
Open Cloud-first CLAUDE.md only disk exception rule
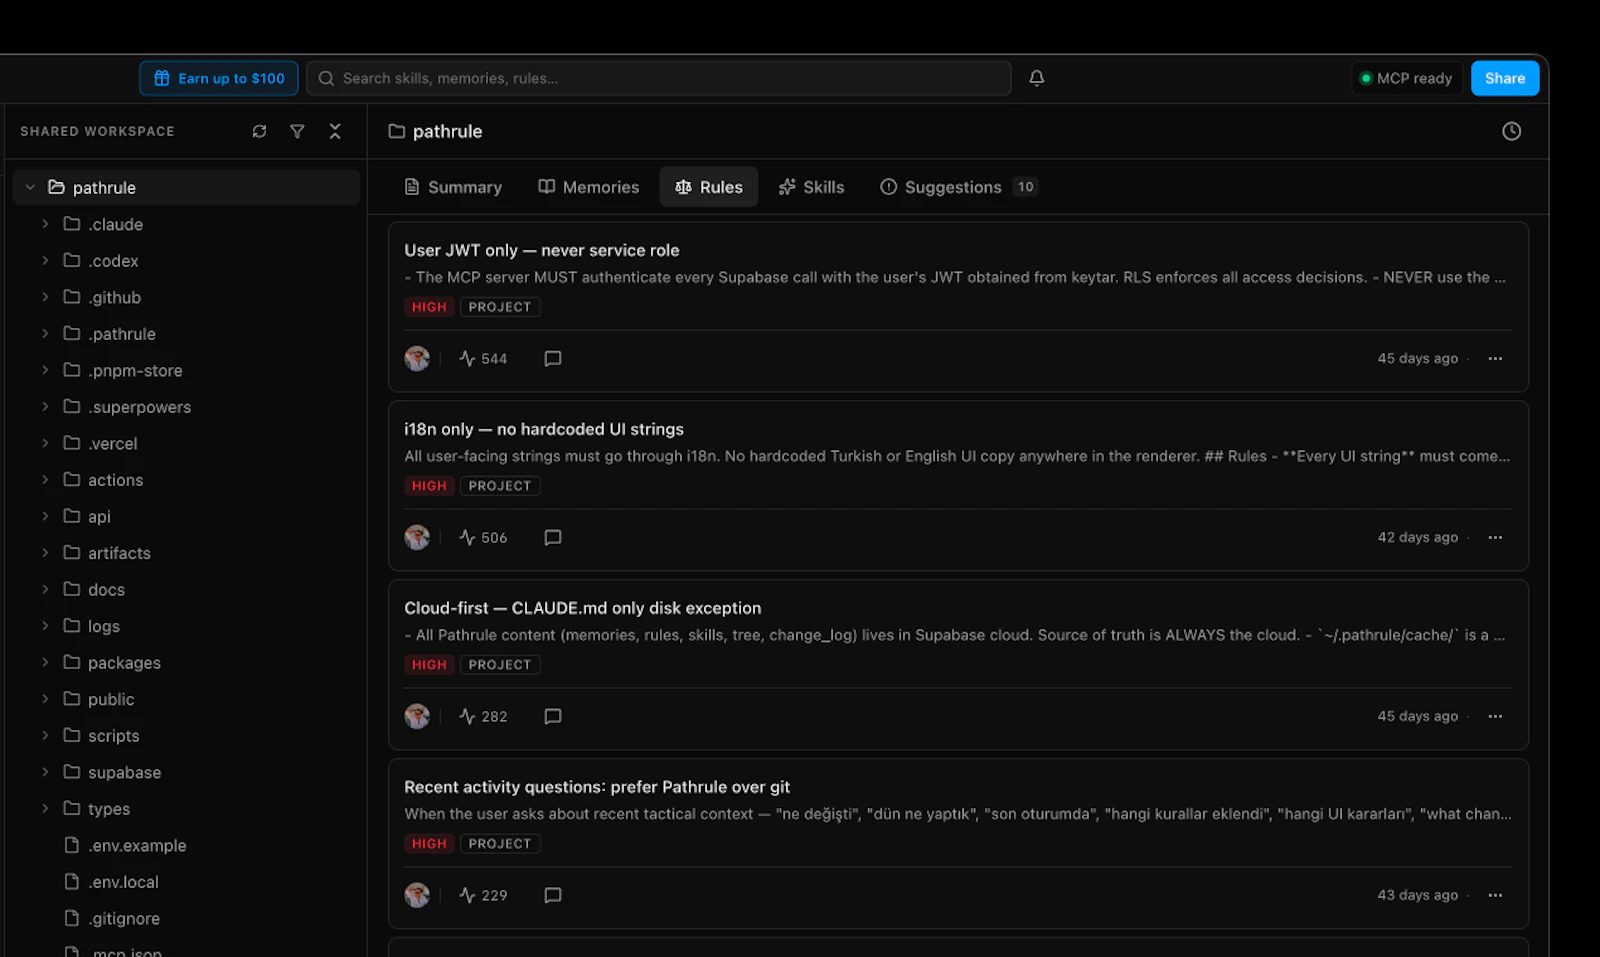pyautogui.click(x=583, y=608)
